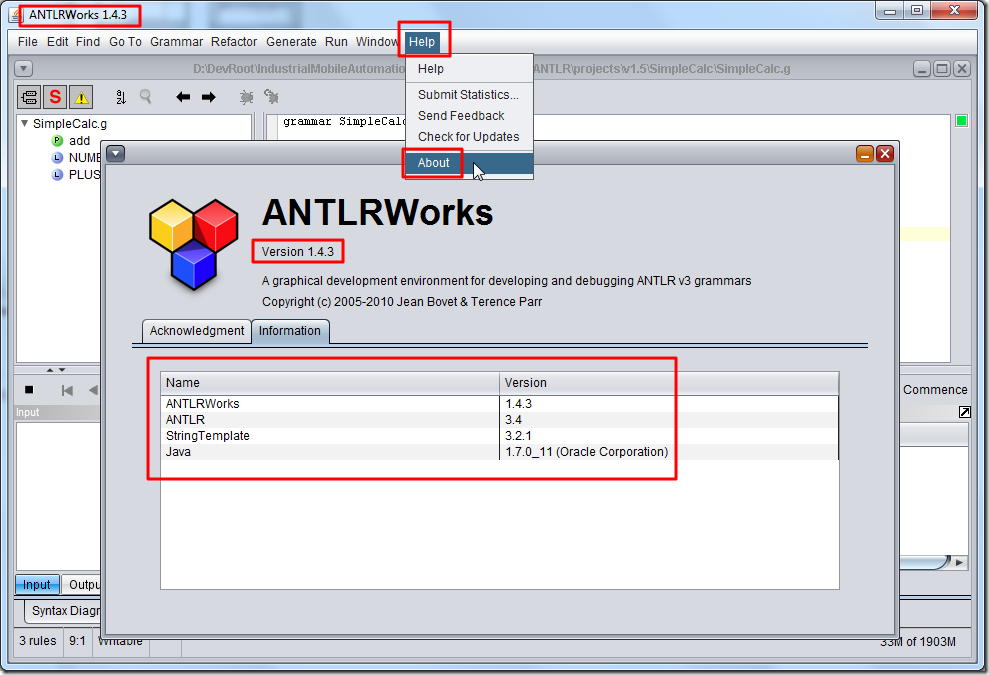989x675 pixels.
Task: Open the document window dropdown arrow
Action: coord(23,68)
